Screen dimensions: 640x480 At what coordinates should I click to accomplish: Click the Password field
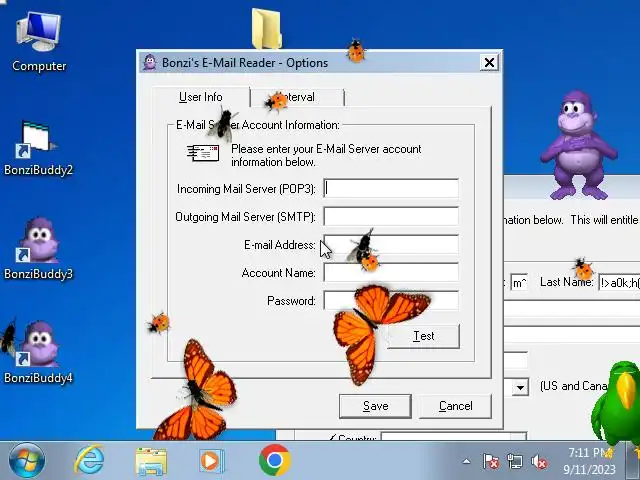pos(391,300)
